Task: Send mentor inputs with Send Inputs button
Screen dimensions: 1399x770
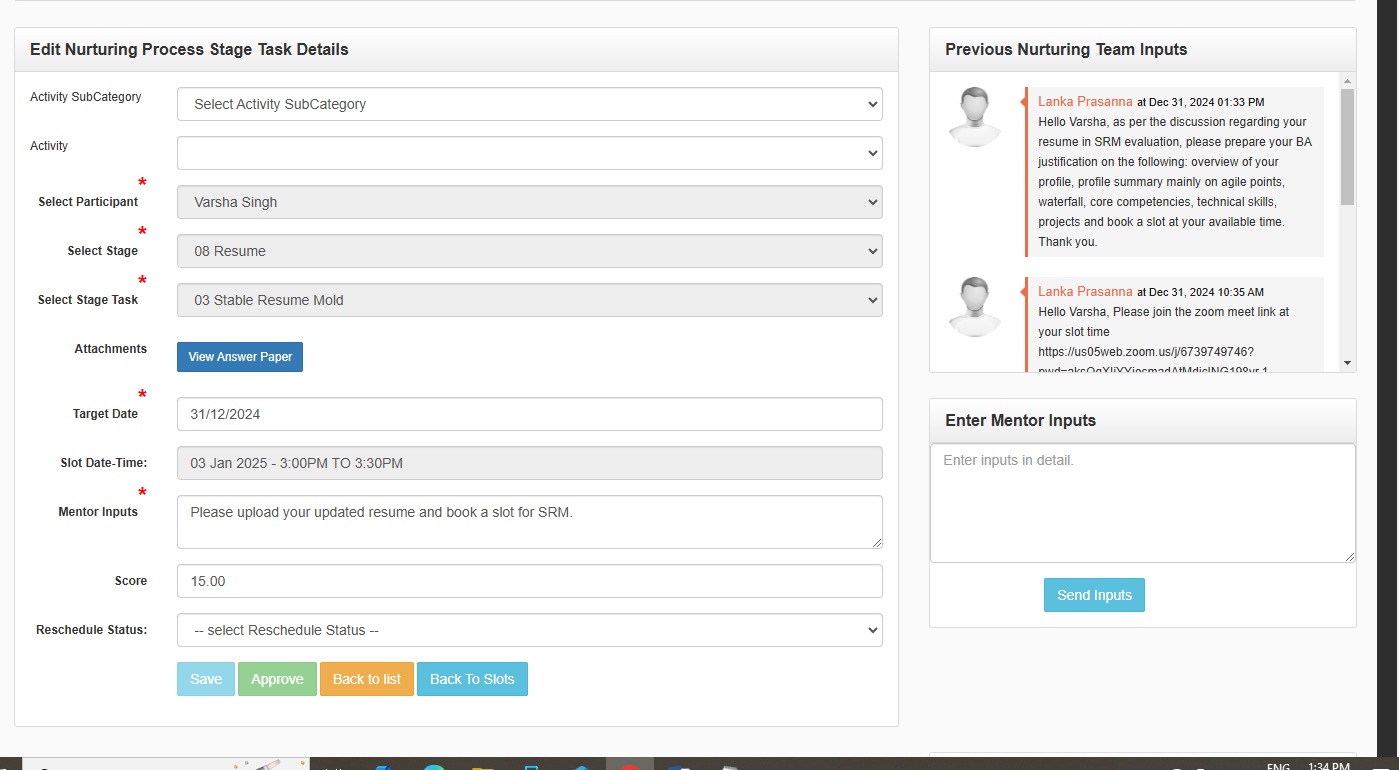Action: point(1094,595)
